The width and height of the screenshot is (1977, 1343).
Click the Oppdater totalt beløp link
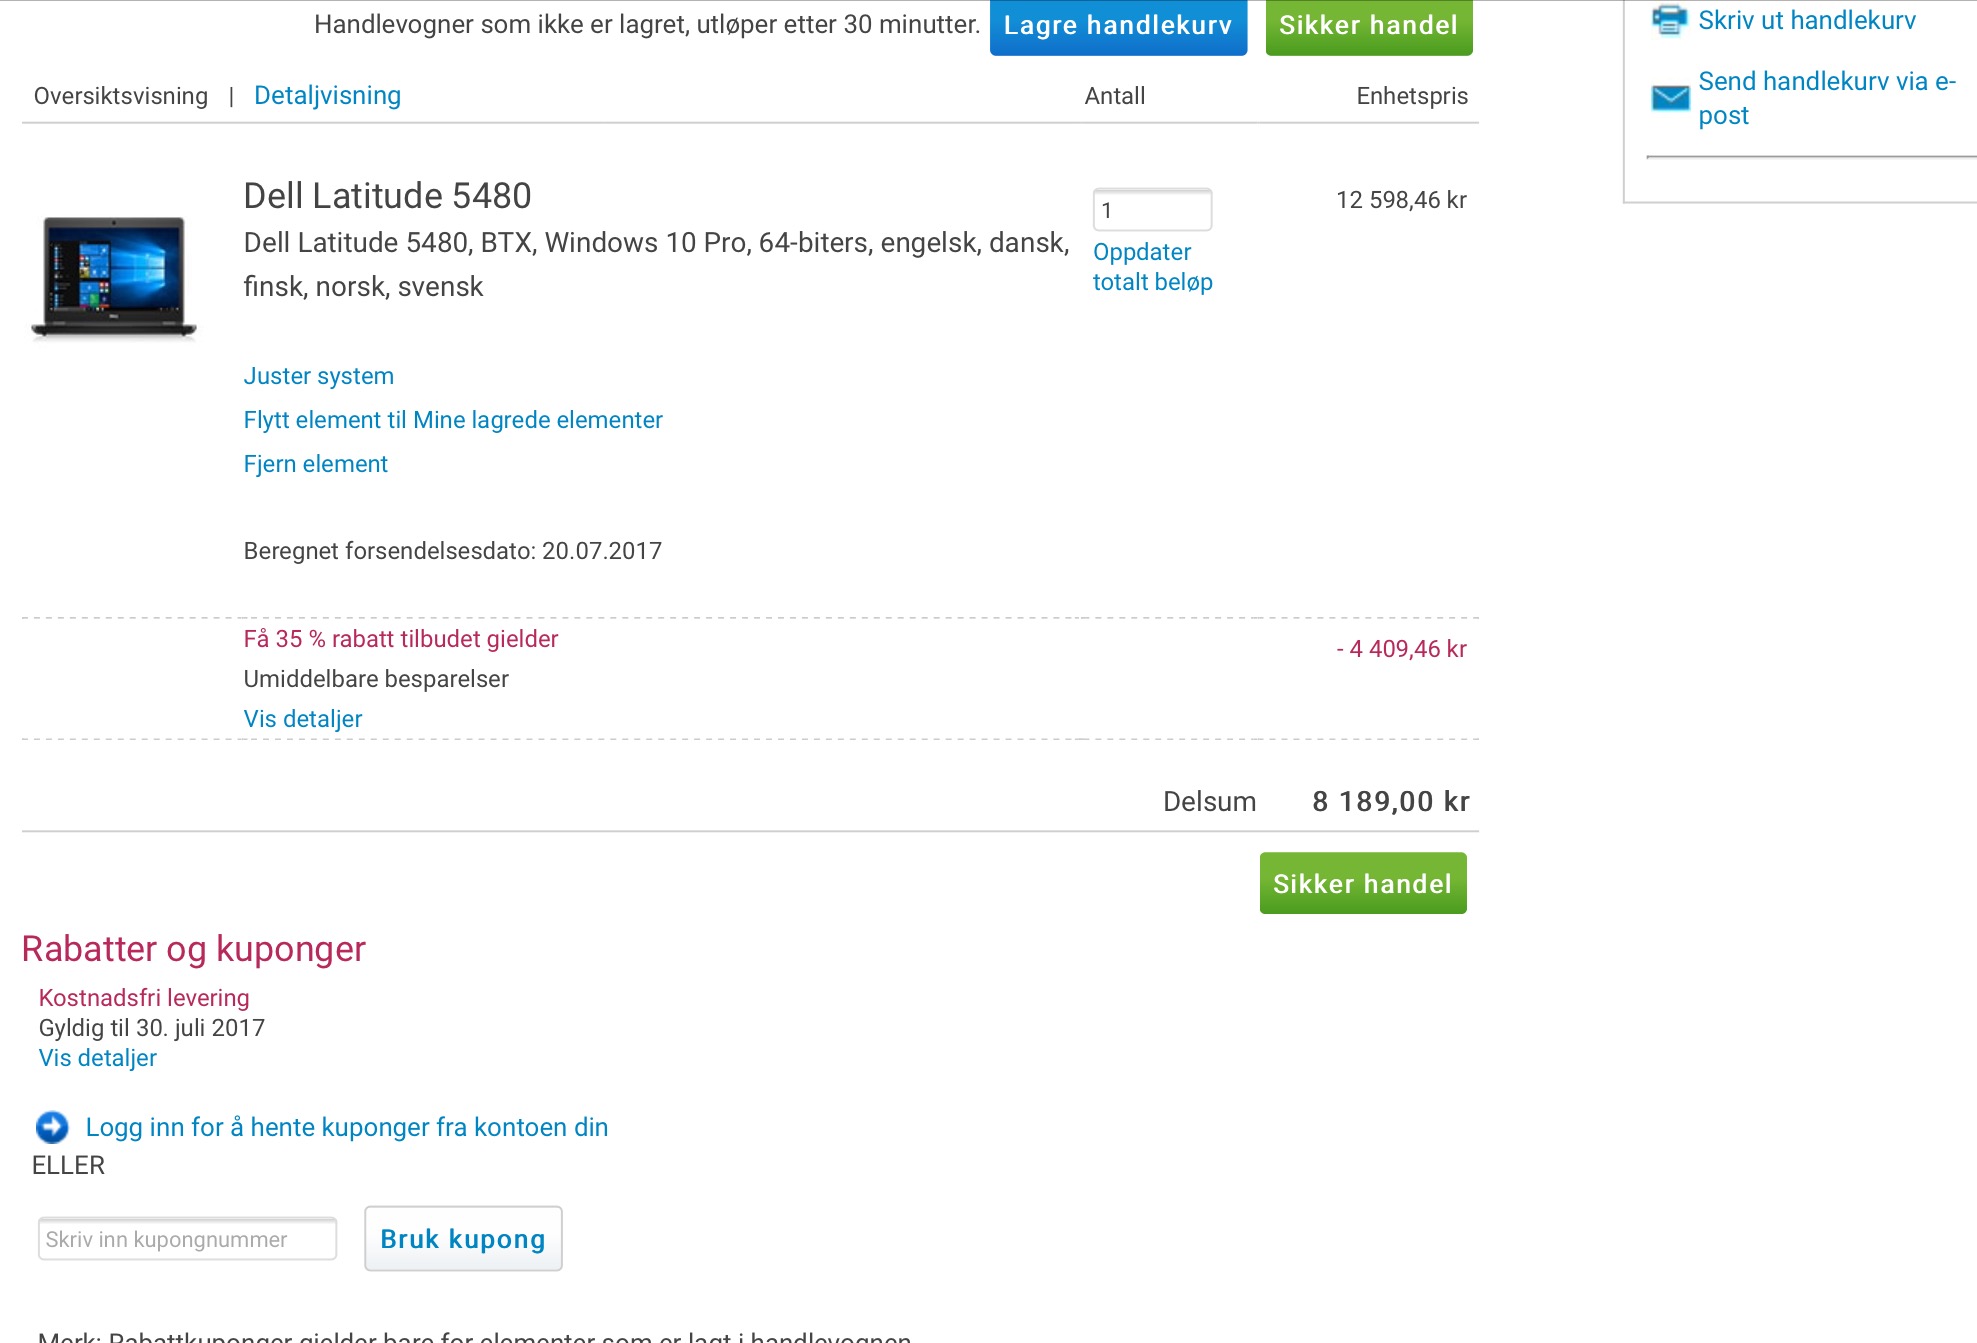coord(1152,267)
